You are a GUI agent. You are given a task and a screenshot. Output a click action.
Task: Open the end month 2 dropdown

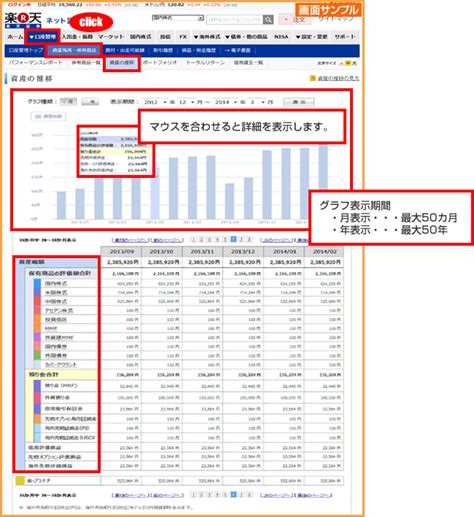(x=257, y=102)
